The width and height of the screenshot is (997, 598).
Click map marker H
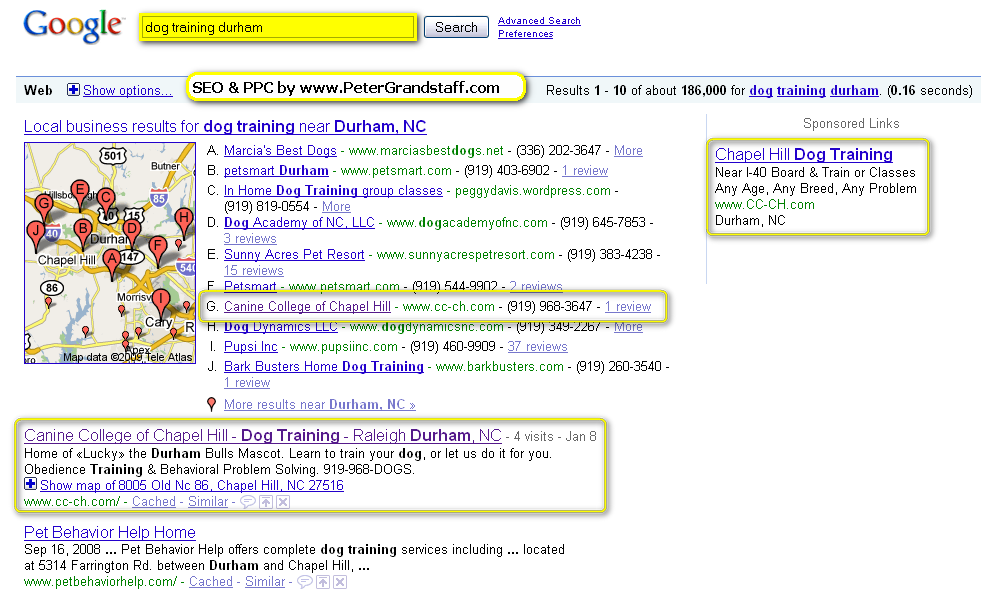coord(184,221)
